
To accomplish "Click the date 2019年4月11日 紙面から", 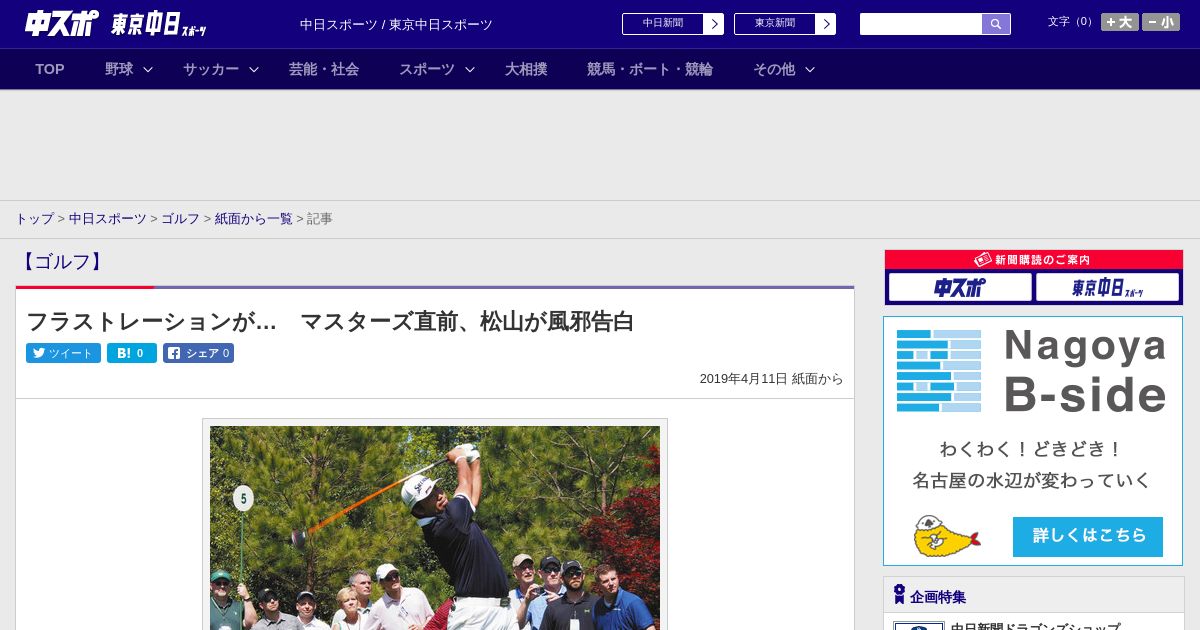I will click(771, 379).
